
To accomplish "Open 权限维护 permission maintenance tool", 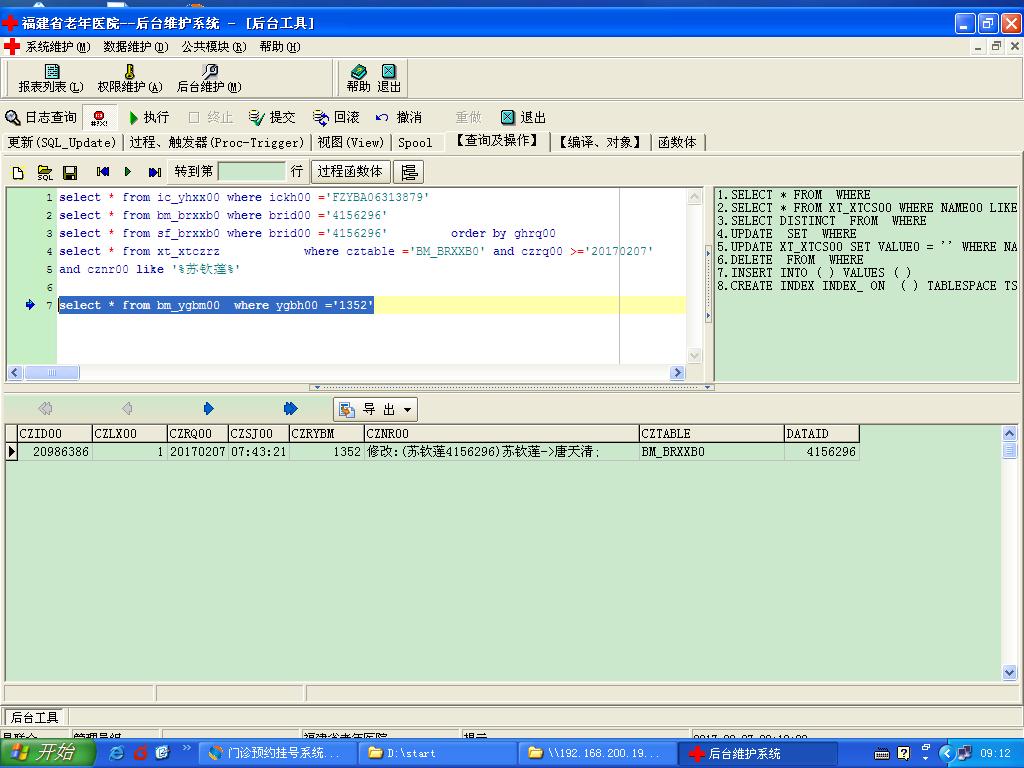I will pos(129,78).
